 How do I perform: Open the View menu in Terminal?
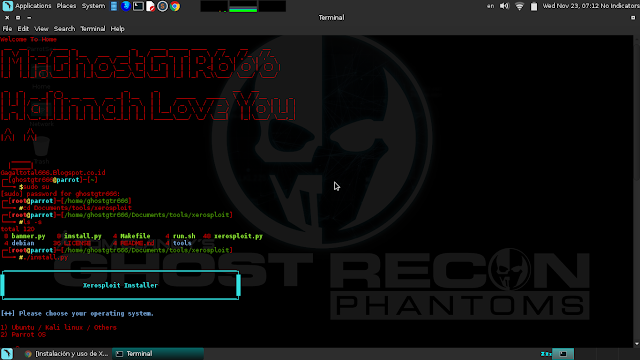[x=41, y=29]
